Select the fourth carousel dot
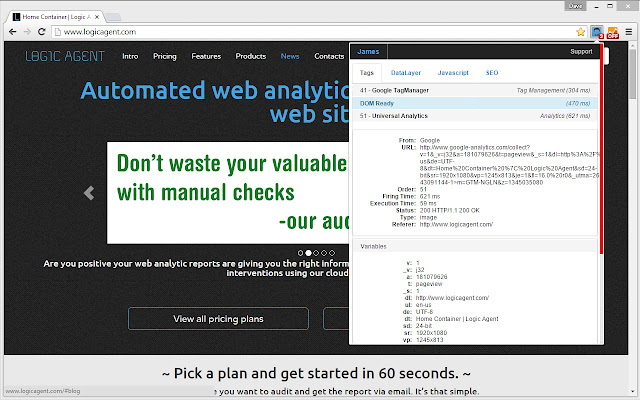 (x=324, y=253)
